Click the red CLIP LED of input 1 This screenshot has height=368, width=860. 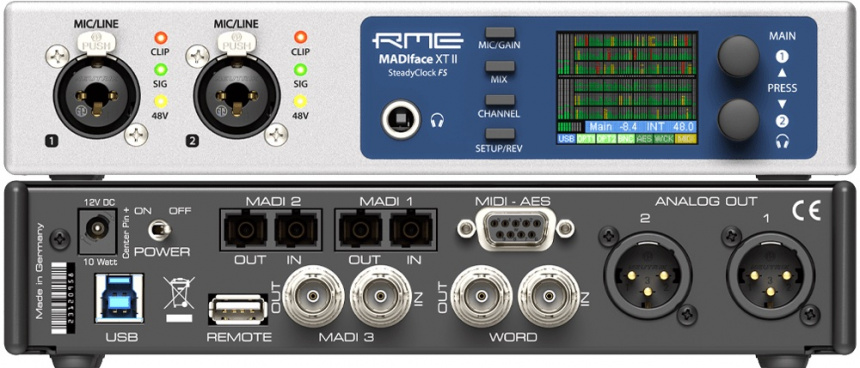point(160,38)
